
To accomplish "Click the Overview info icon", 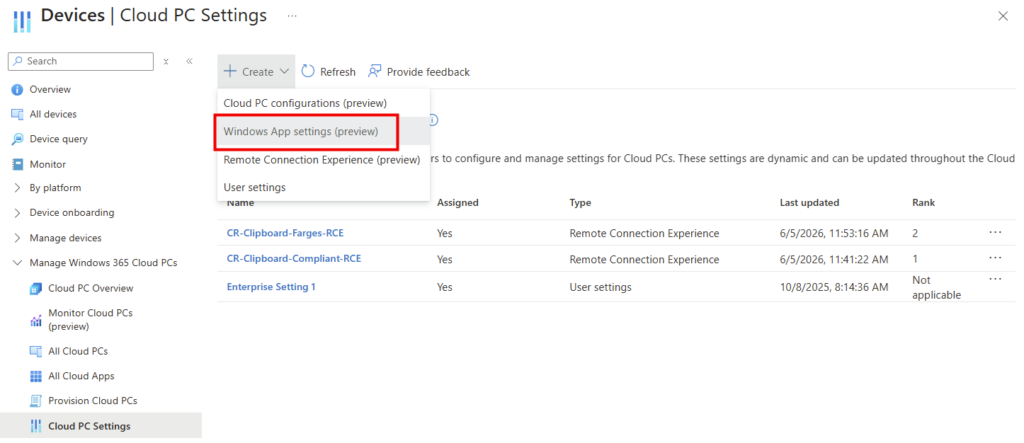I will click(x=18, y=90).
